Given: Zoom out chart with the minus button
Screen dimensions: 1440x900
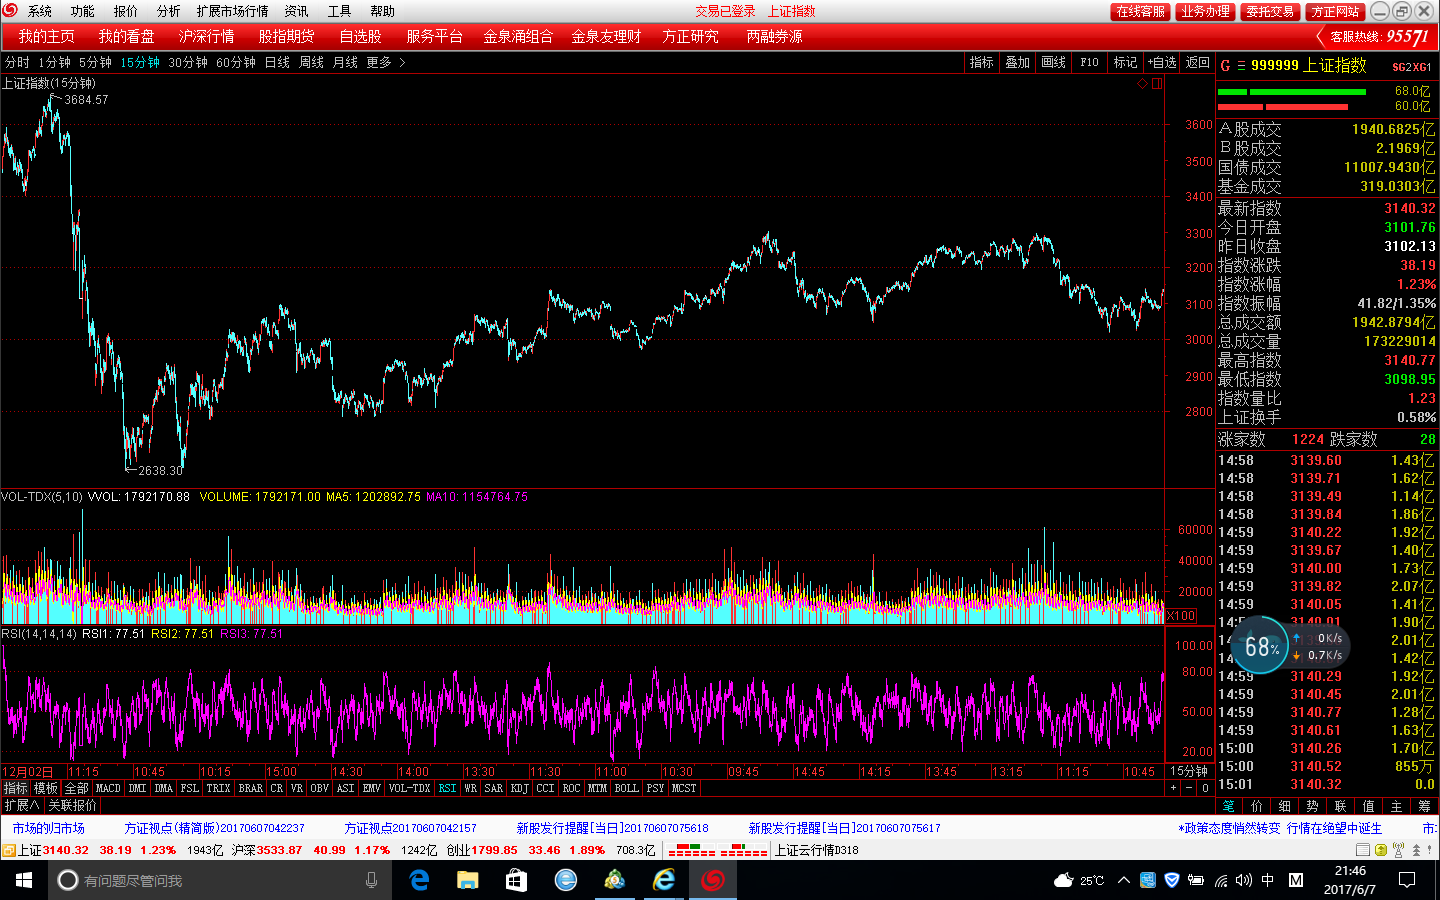Looking at the screenshot, I should (1189, 788).
